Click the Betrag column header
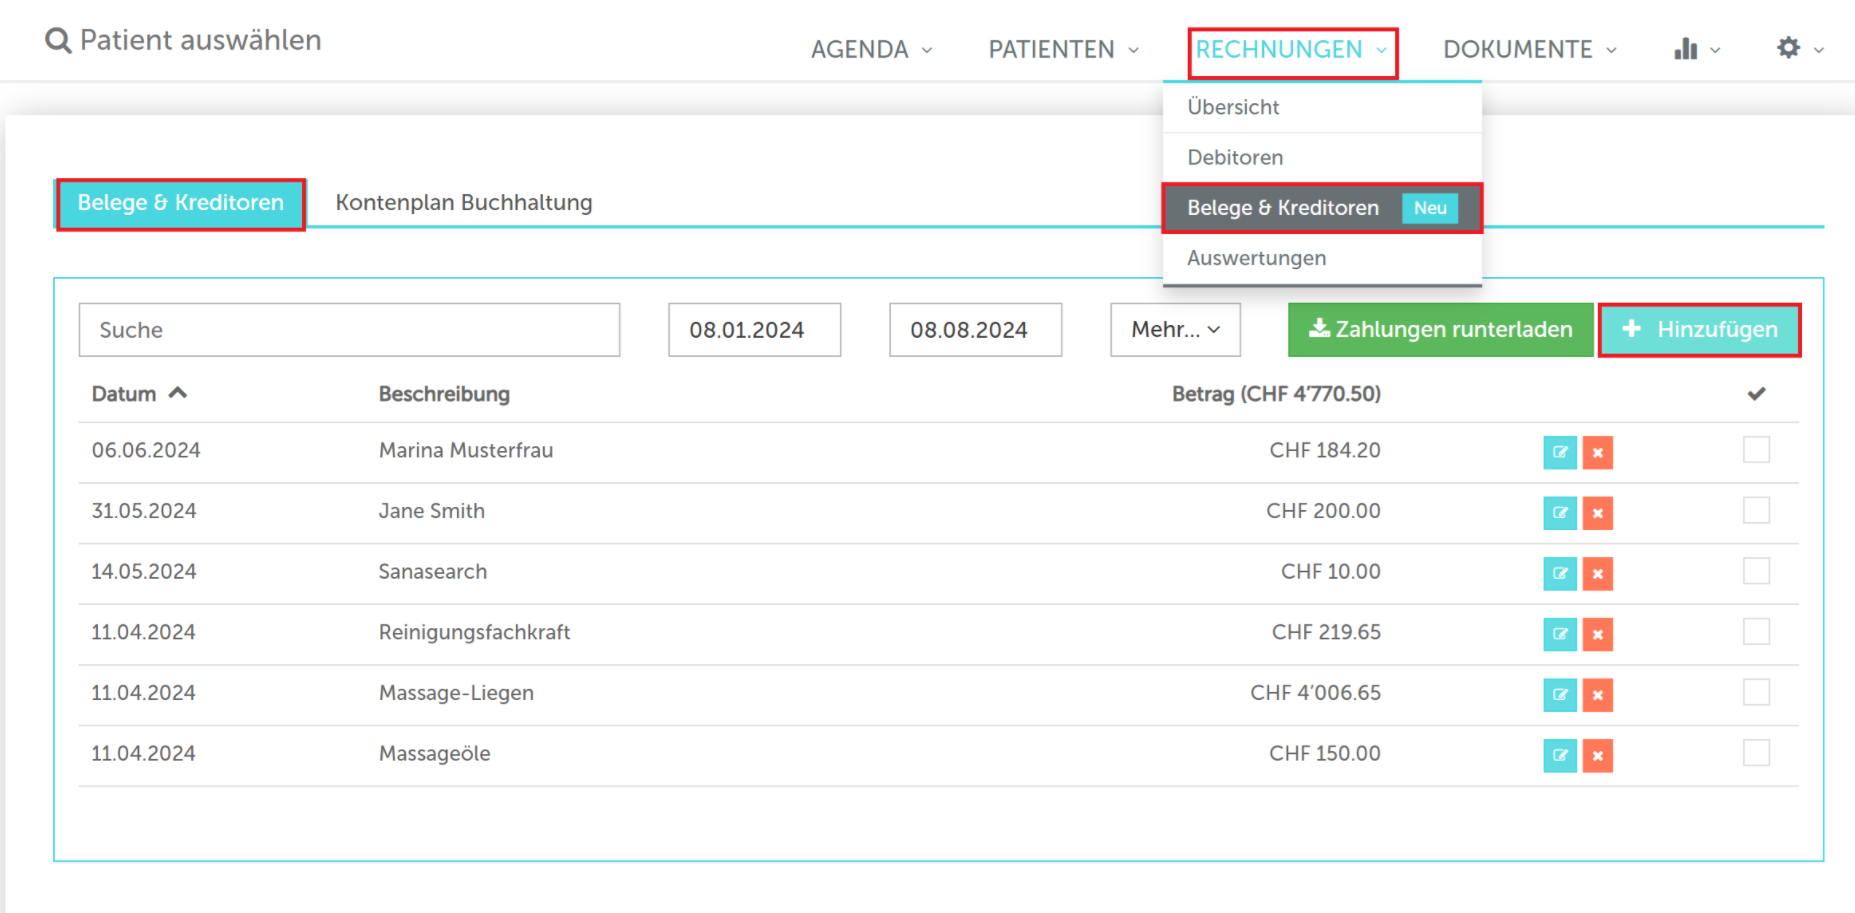1855x913 pixels. [x=1276, y=394]
